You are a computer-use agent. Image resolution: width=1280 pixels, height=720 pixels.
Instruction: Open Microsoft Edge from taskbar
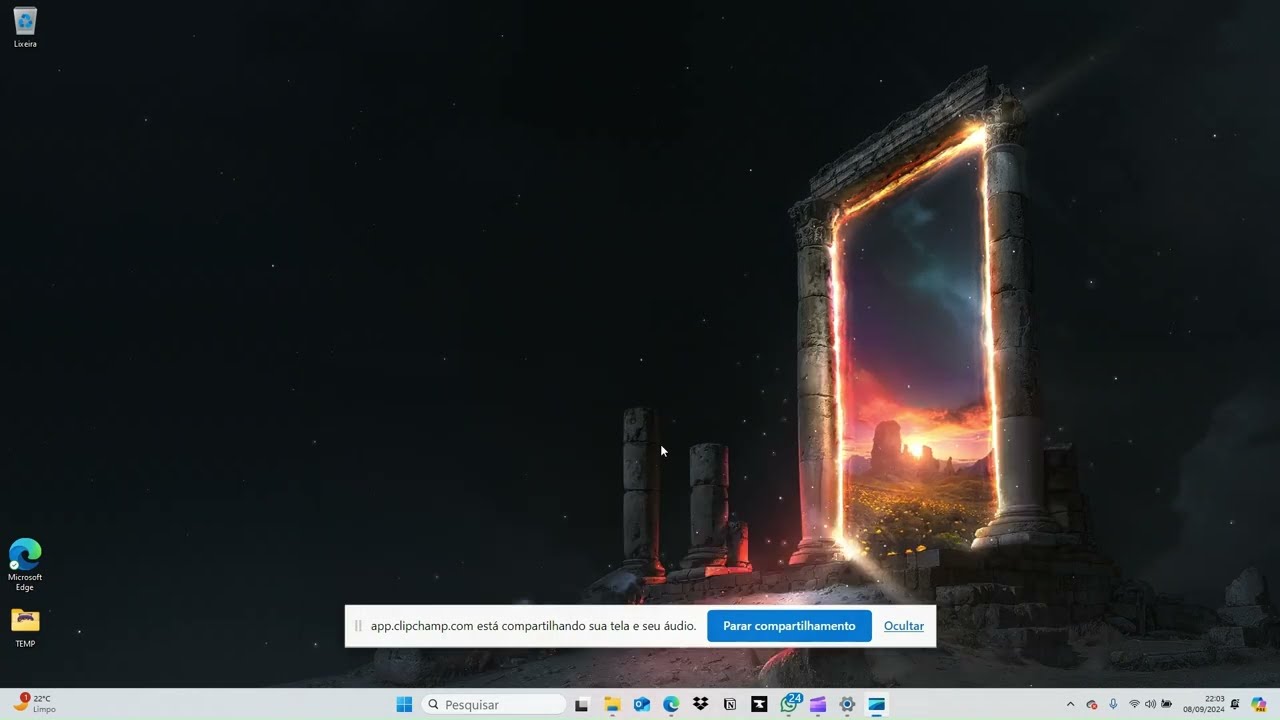pyautogui.click(x=671, y=705)
